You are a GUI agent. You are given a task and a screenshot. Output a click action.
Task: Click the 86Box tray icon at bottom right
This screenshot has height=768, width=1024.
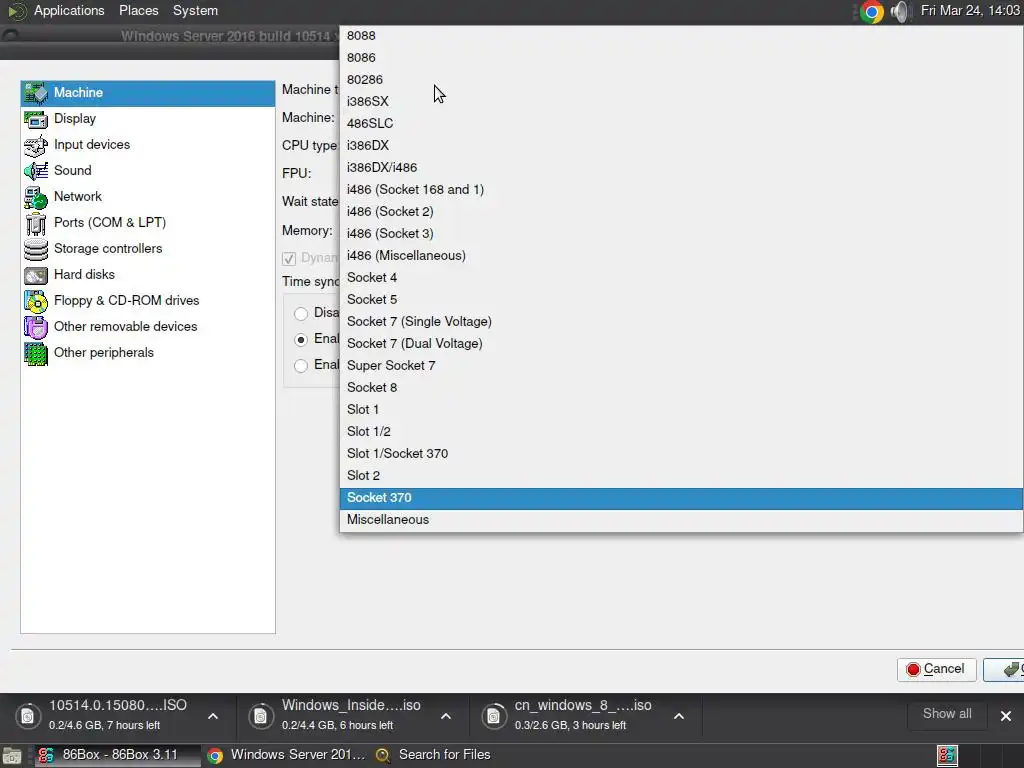pos(947,756)
